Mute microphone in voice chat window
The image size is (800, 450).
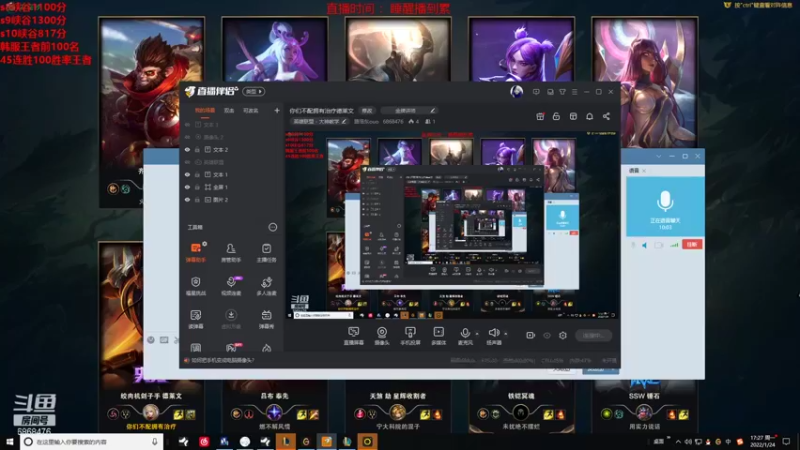coord(633,245)
